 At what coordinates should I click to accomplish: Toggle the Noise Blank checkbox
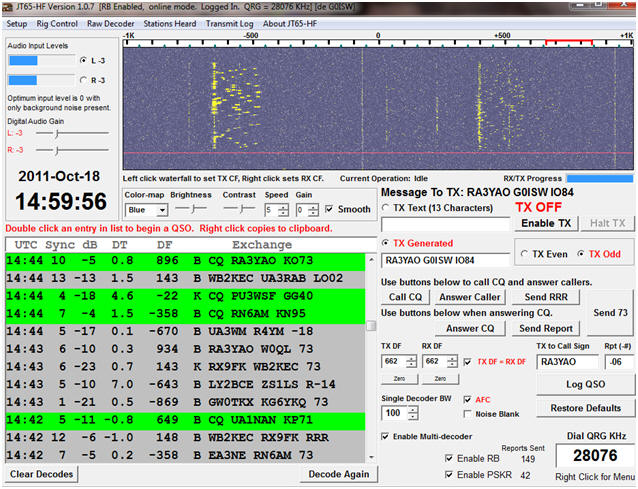468,414
